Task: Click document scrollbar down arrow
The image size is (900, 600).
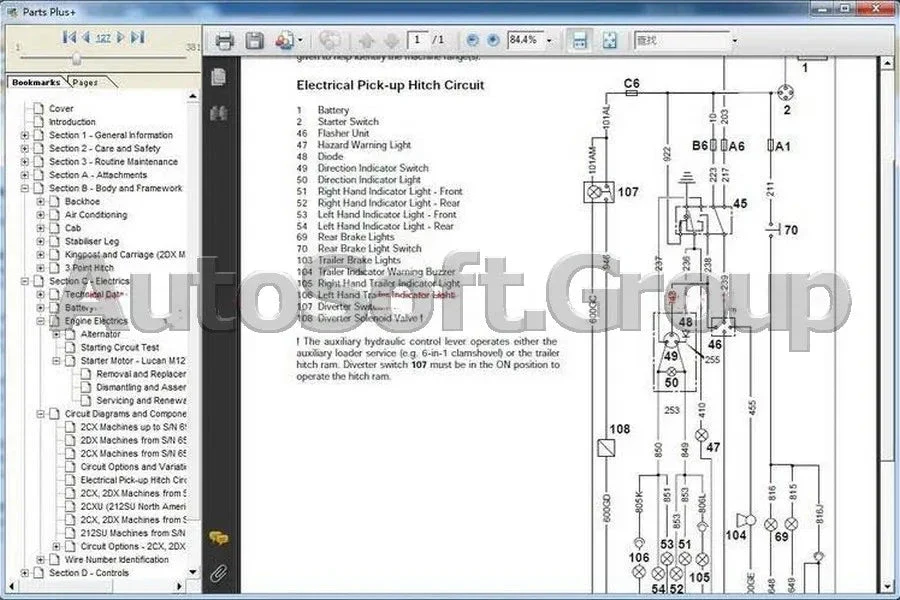Action: point(887,587)
